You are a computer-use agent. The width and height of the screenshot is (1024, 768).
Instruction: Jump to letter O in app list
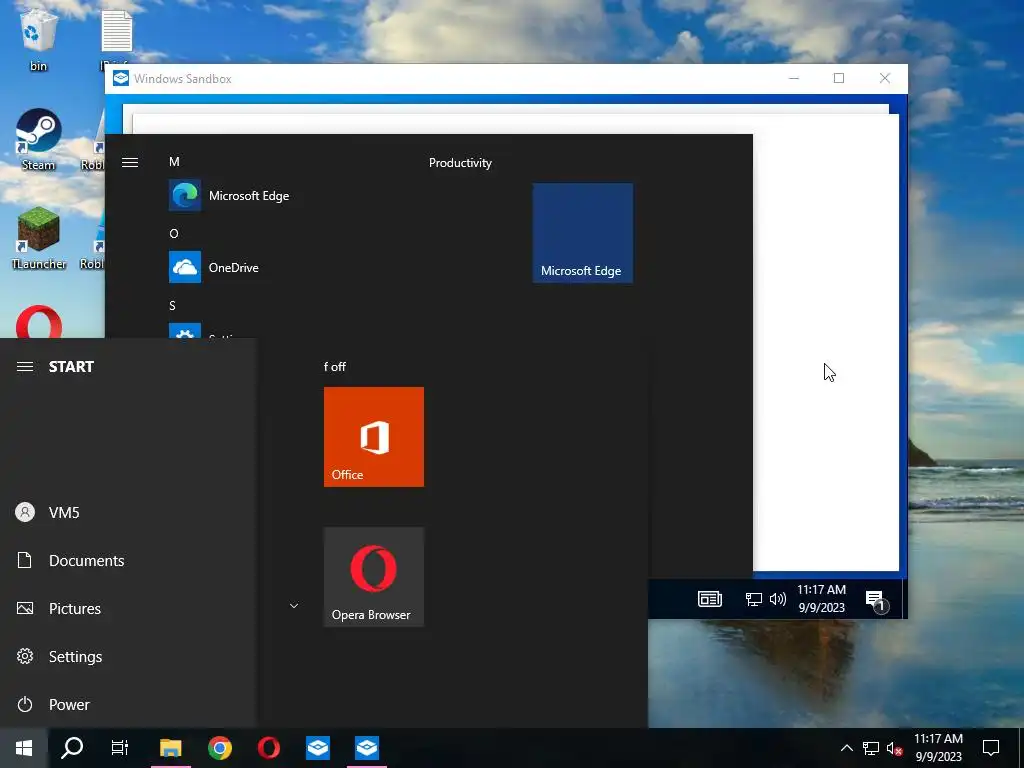(x=174, y=234)
